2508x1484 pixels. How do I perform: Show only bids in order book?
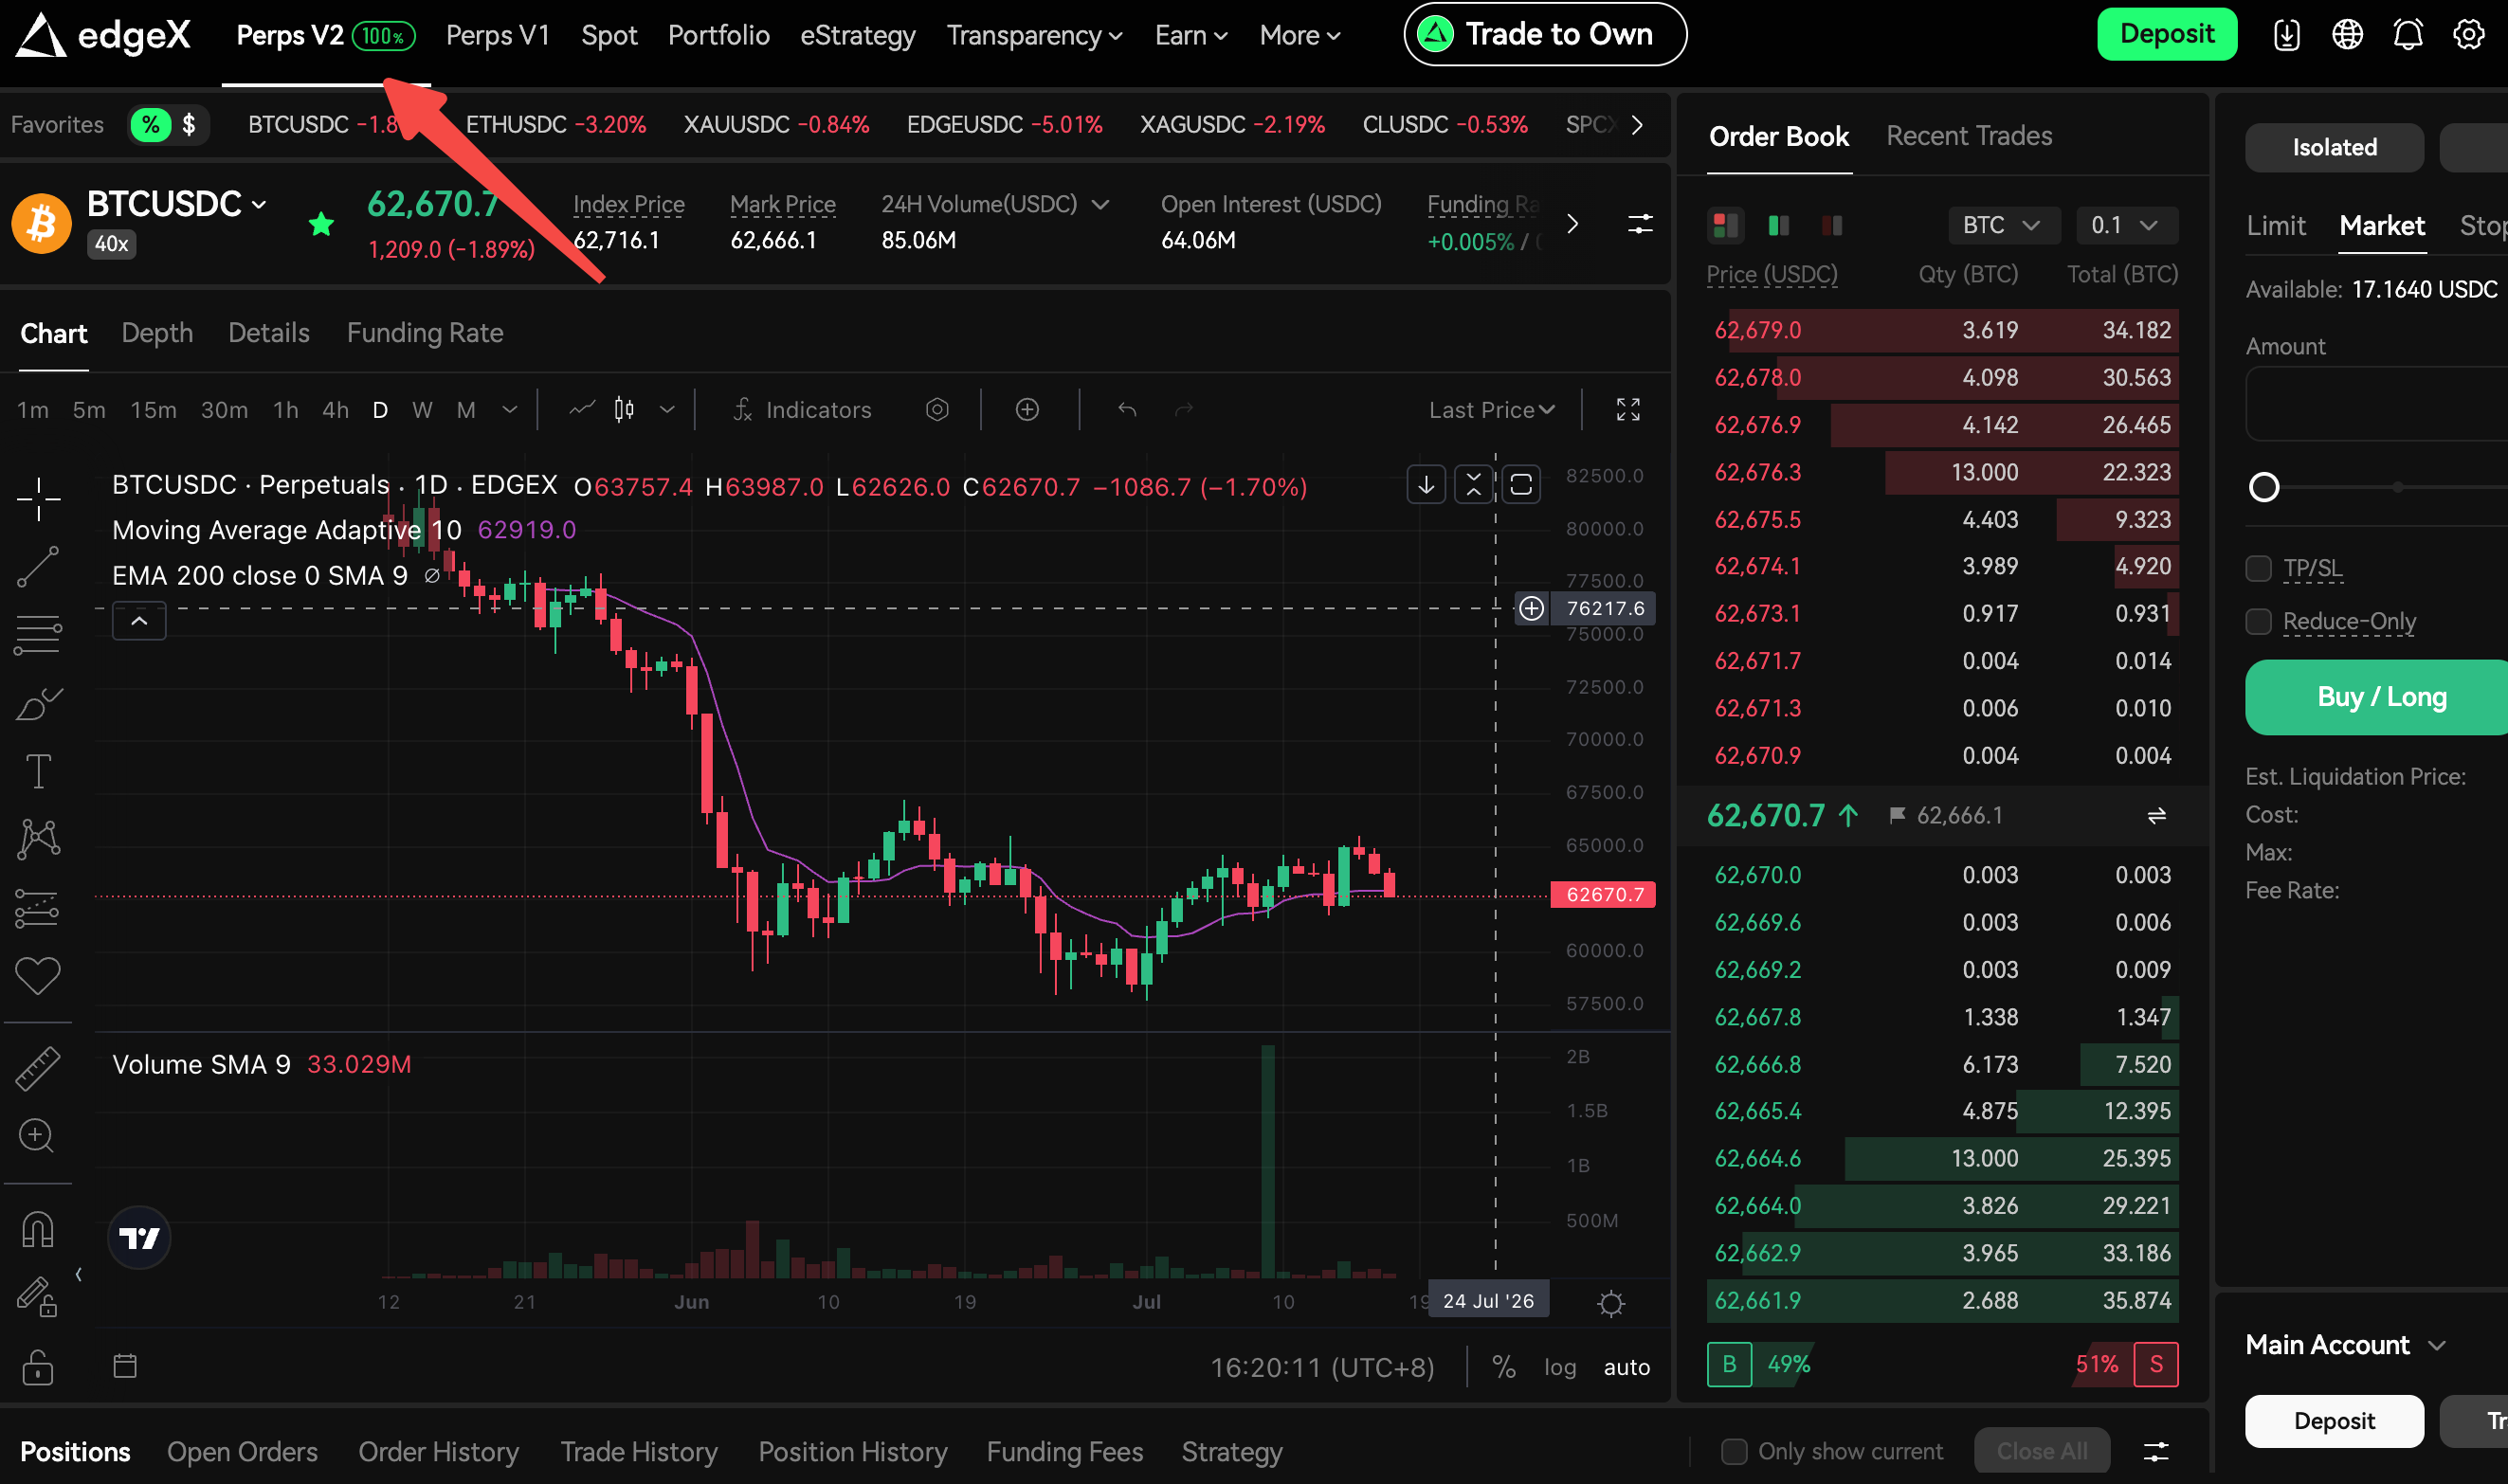pos(1778,225)
